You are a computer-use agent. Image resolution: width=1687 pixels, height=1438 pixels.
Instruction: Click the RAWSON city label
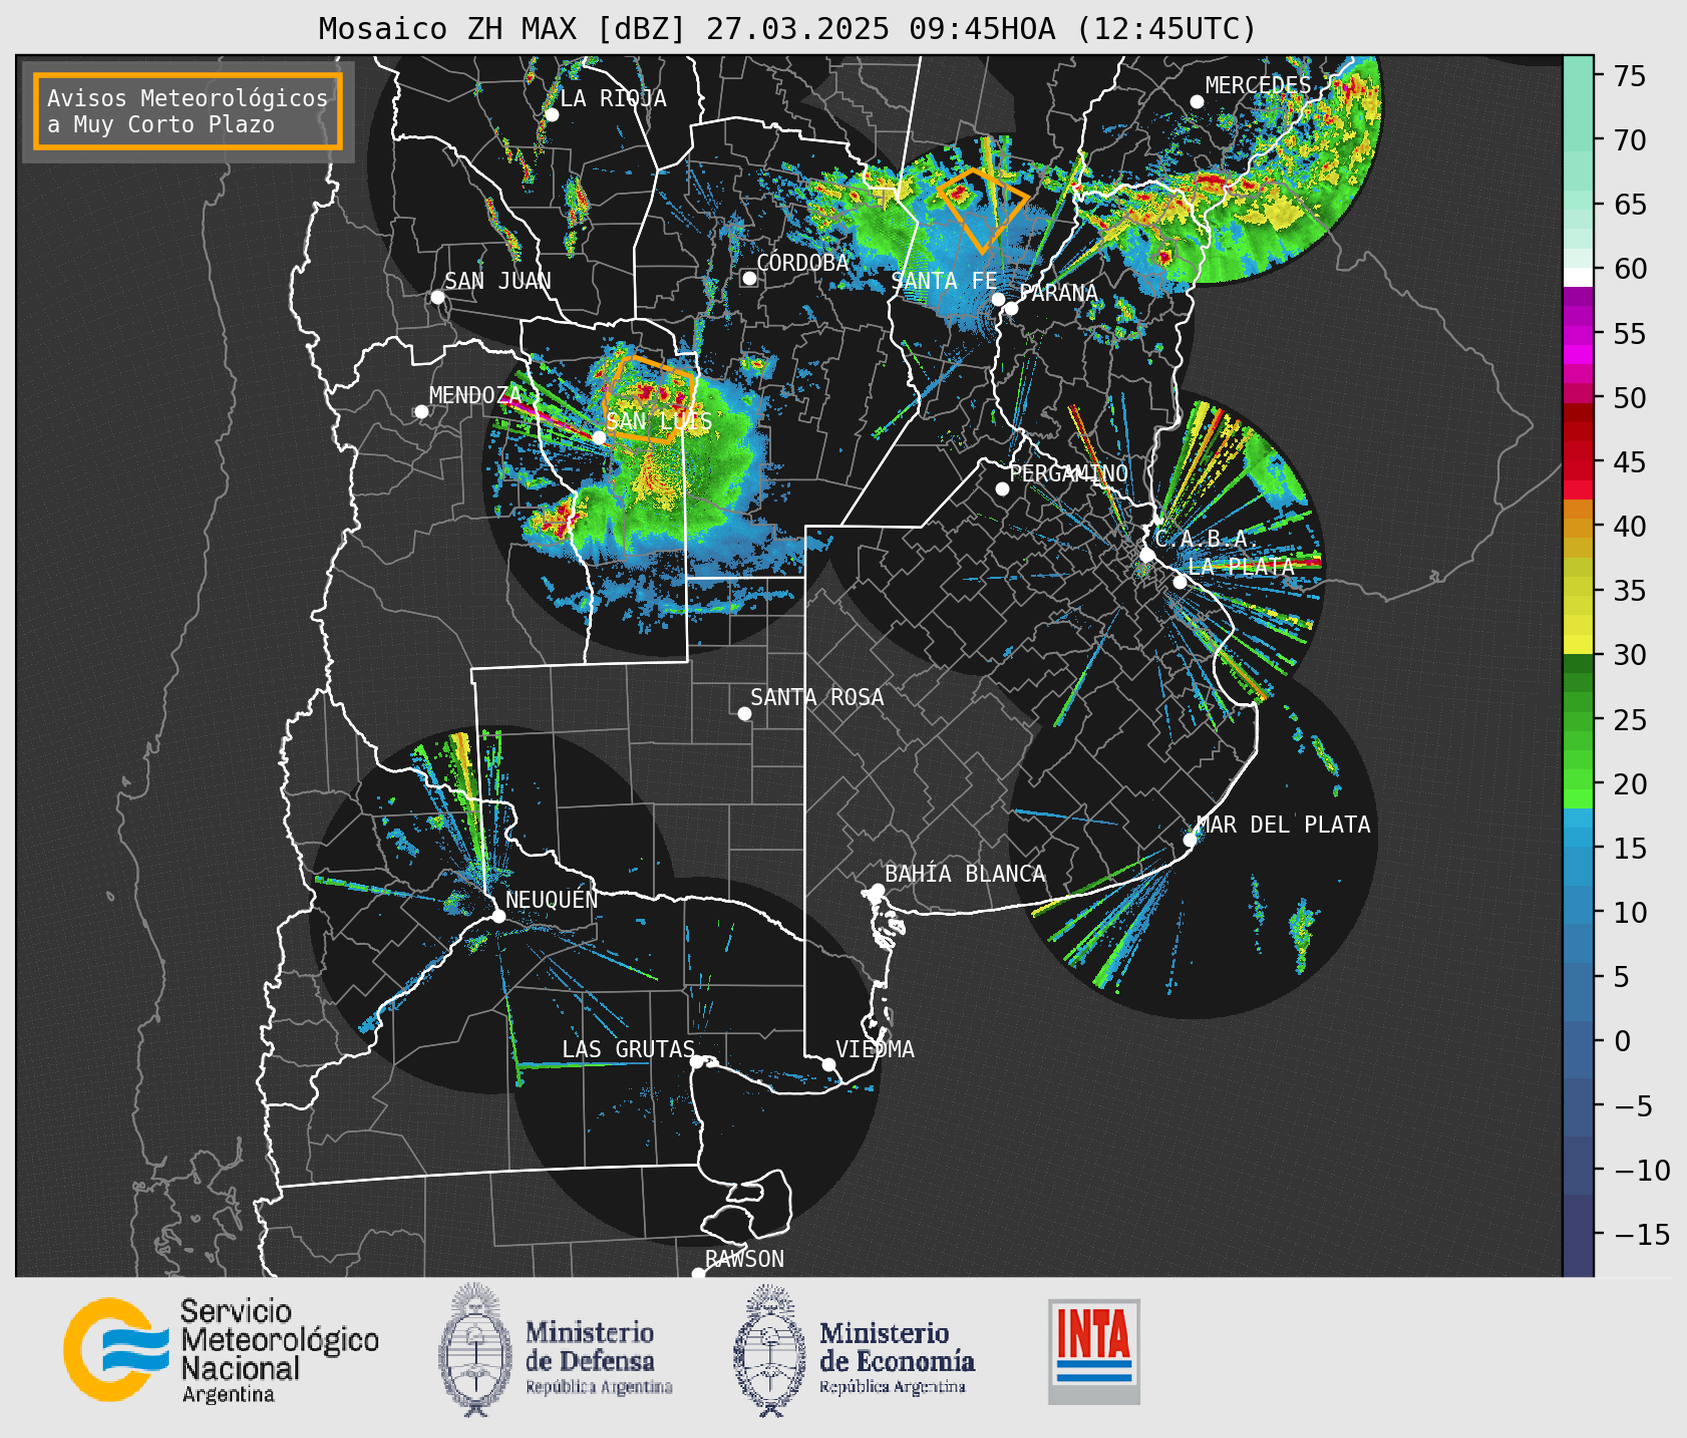point(745,1259)
